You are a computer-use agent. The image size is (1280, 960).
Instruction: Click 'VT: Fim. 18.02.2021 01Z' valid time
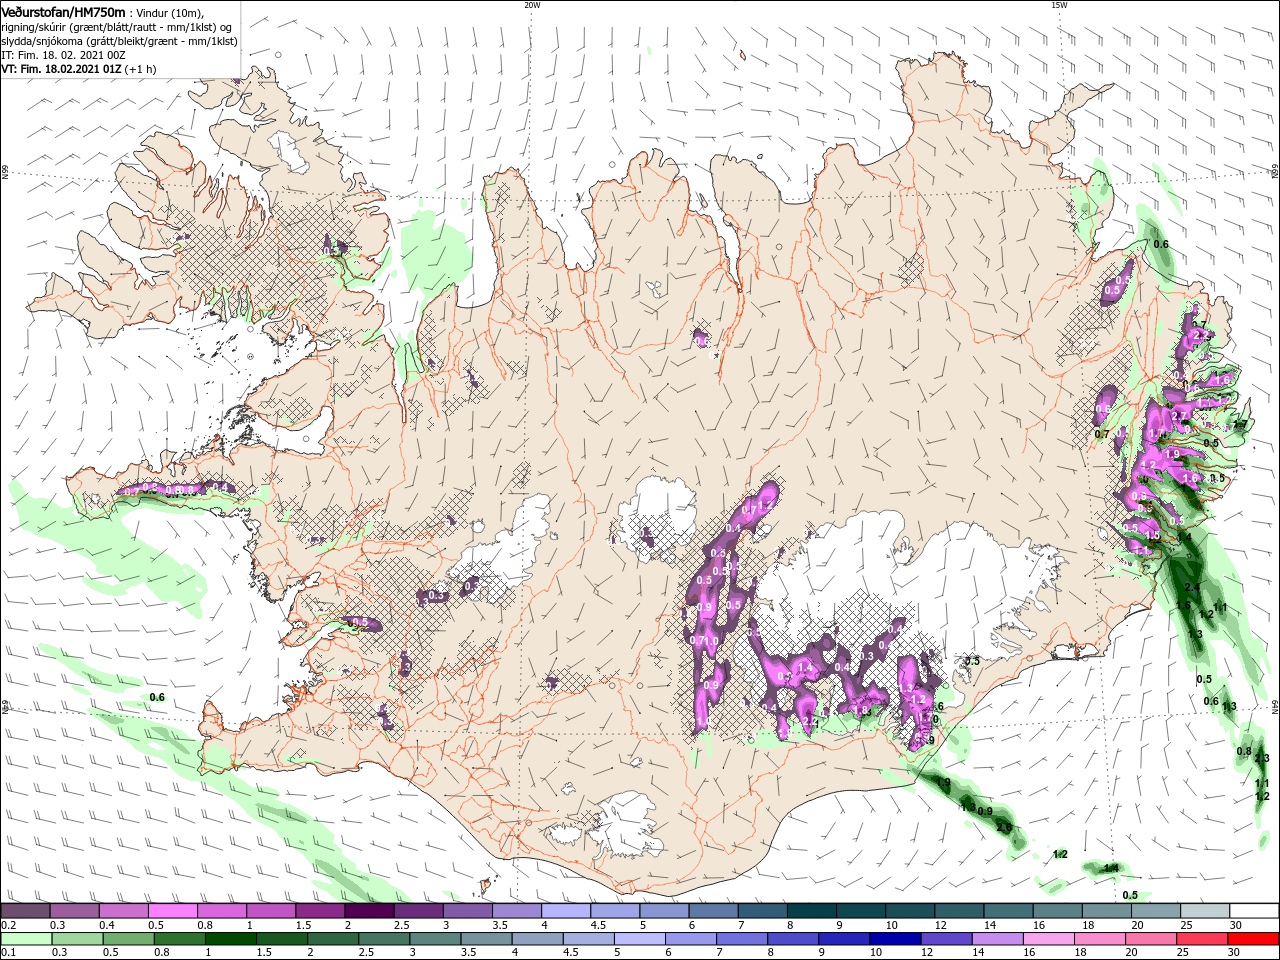62,69
